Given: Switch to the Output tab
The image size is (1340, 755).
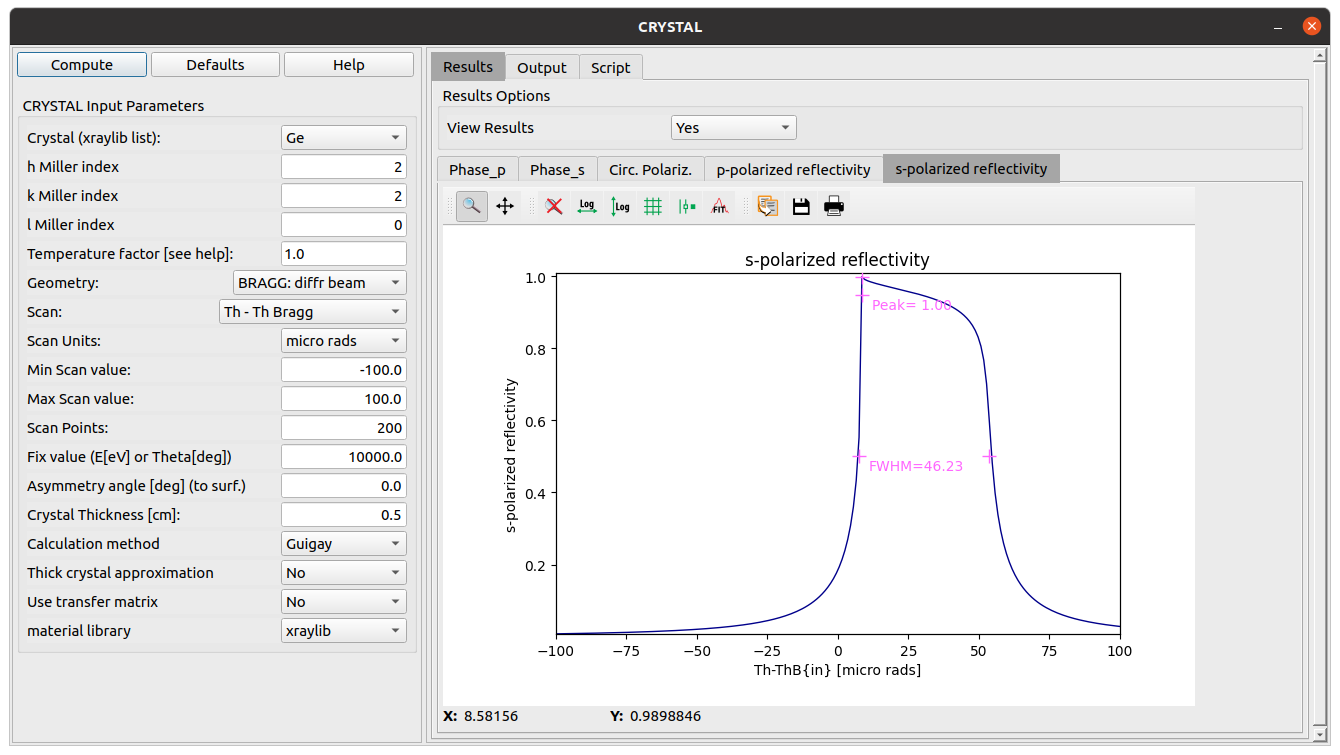Looking at the screenshot, I should point(542,67).
